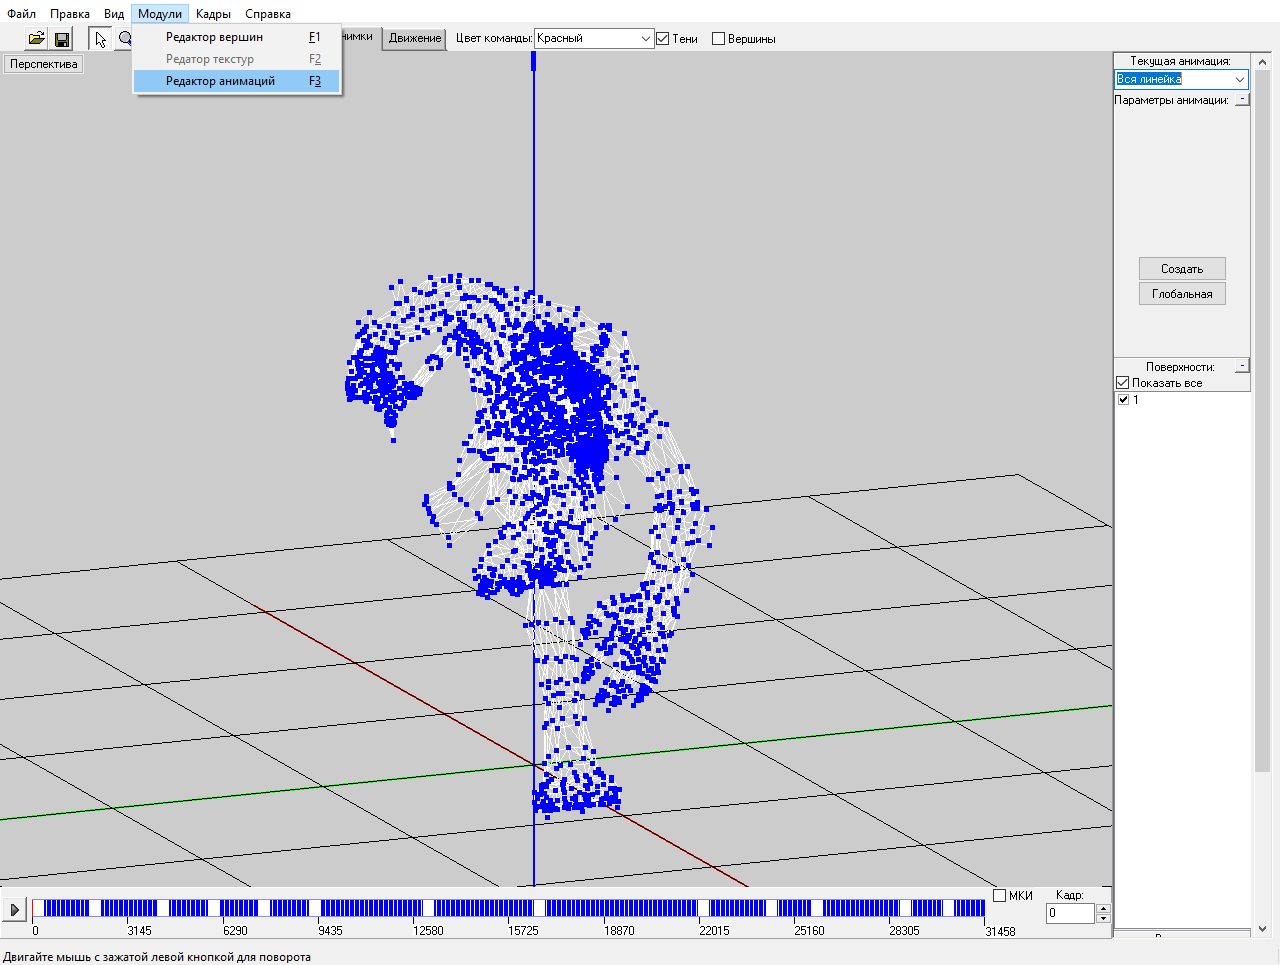Save the model with the floppy disk icon
The width and height of the screenshot is (1280, 965).
click(62, 39)
